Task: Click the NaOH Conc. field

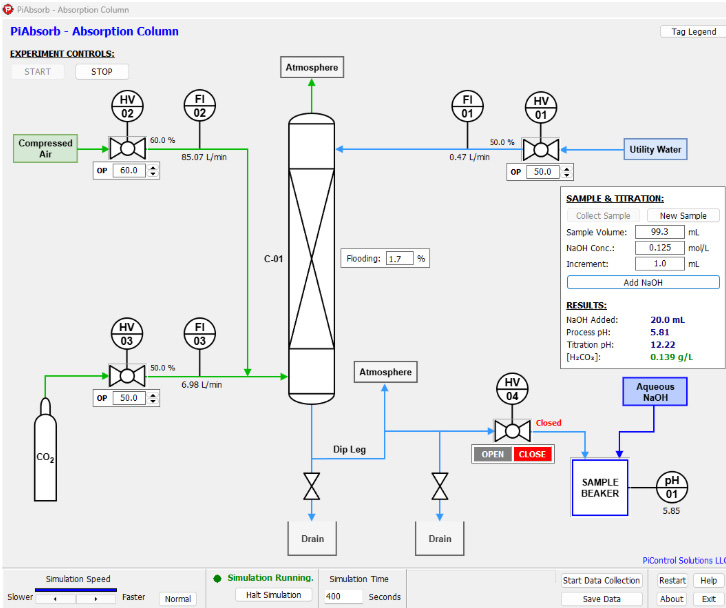Action: click(x=660, y=248)
